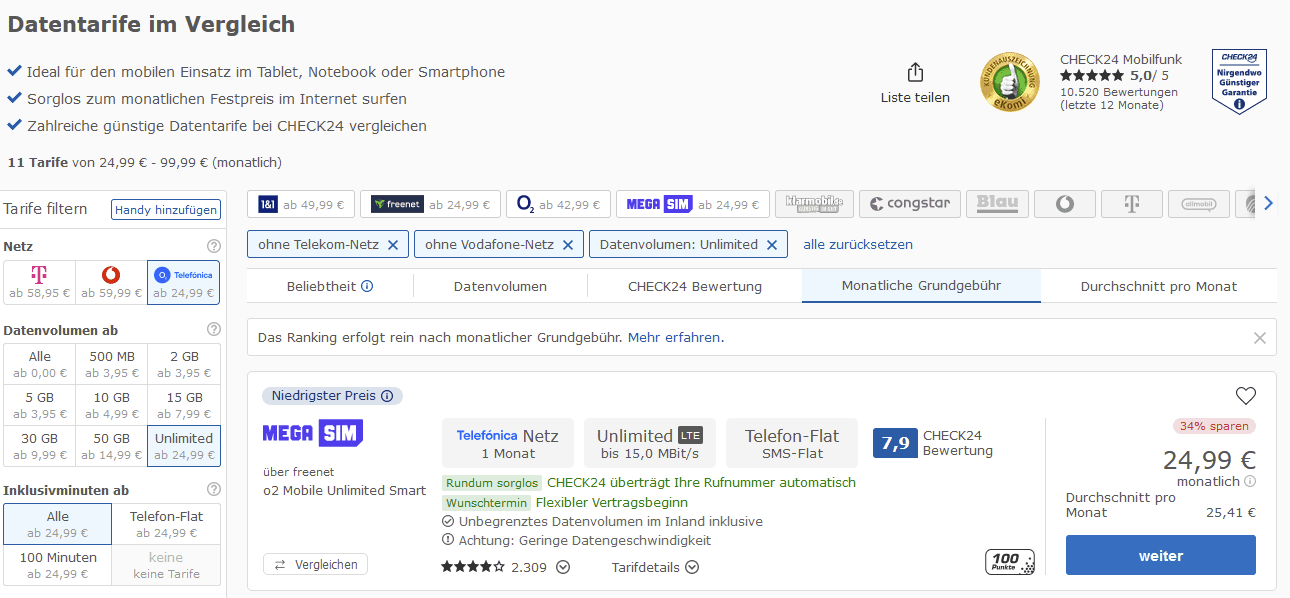Click the blue weiter button
The width and height of the screenshot is (1290, 598).
click(1160, 555)
